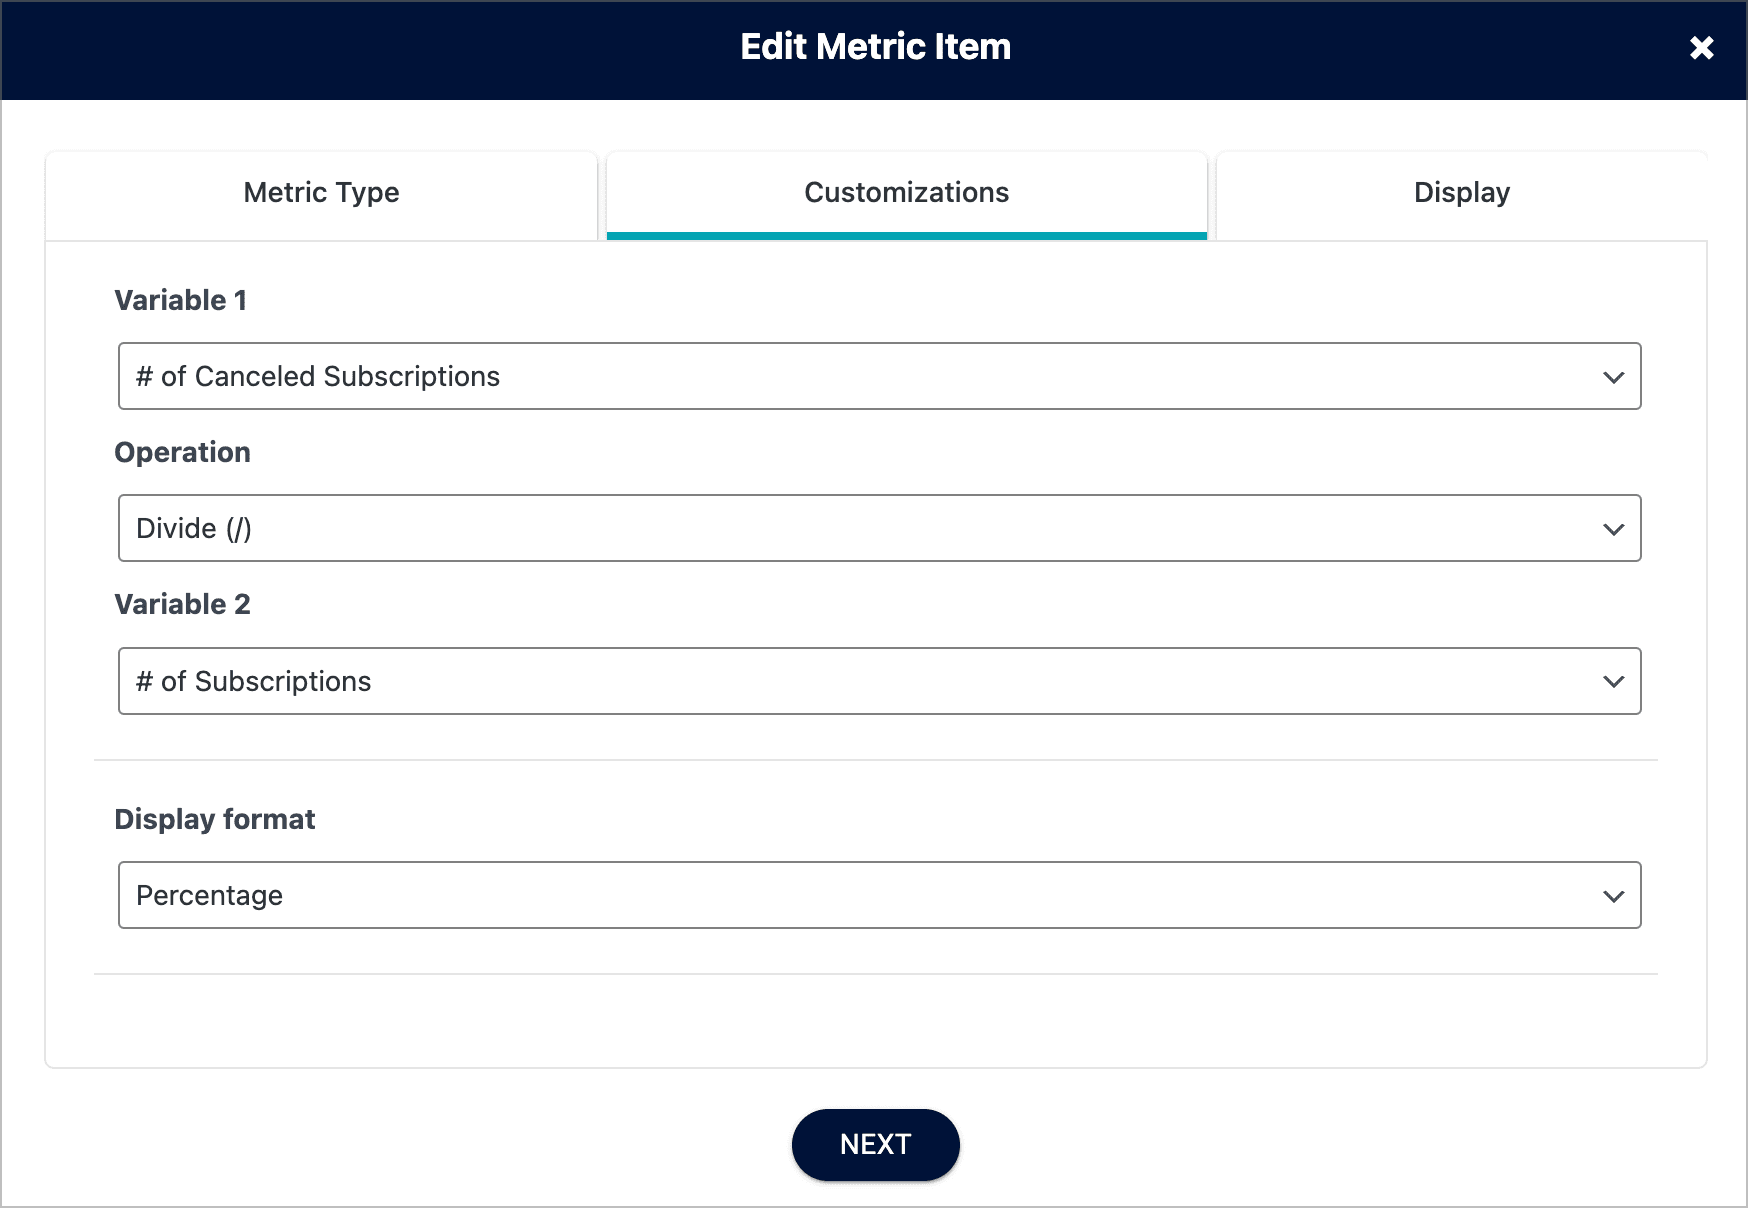Image resolution: width=1748 pixels, height=1208 pixels.
Task: Switch to the Metric Type tab
Action: click(x=321, y=192)
